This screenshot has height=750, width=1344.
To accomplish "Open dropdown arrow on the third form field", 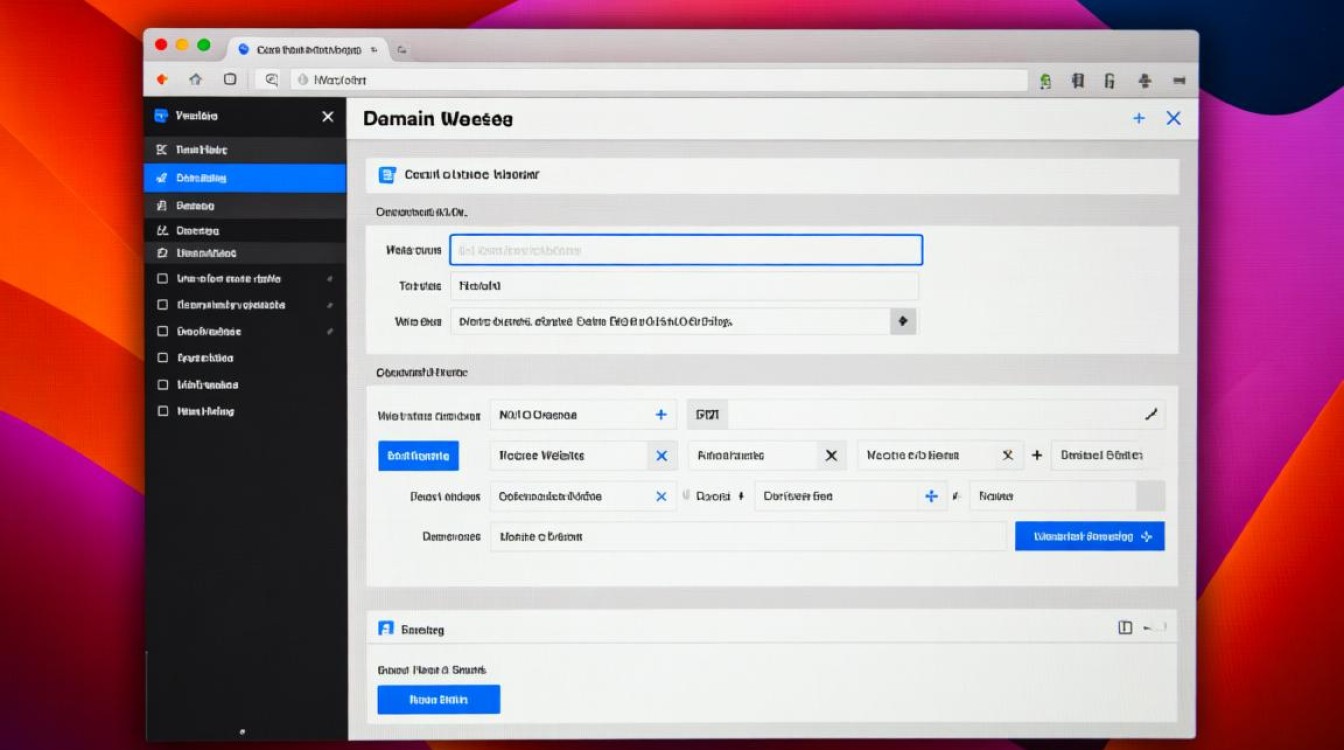I will click(903, 321).
